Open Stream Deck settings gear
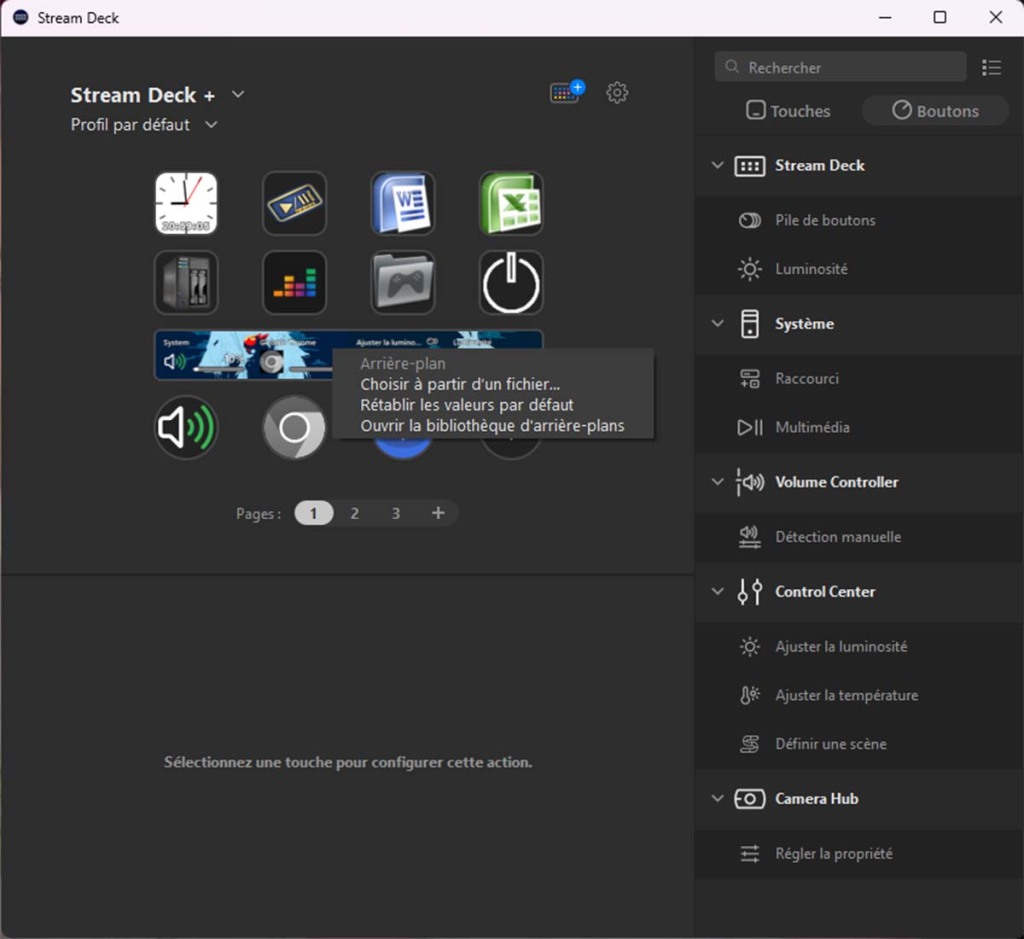Image resolution: width=1024 pixels, height=939 pixels. [618, 93]
